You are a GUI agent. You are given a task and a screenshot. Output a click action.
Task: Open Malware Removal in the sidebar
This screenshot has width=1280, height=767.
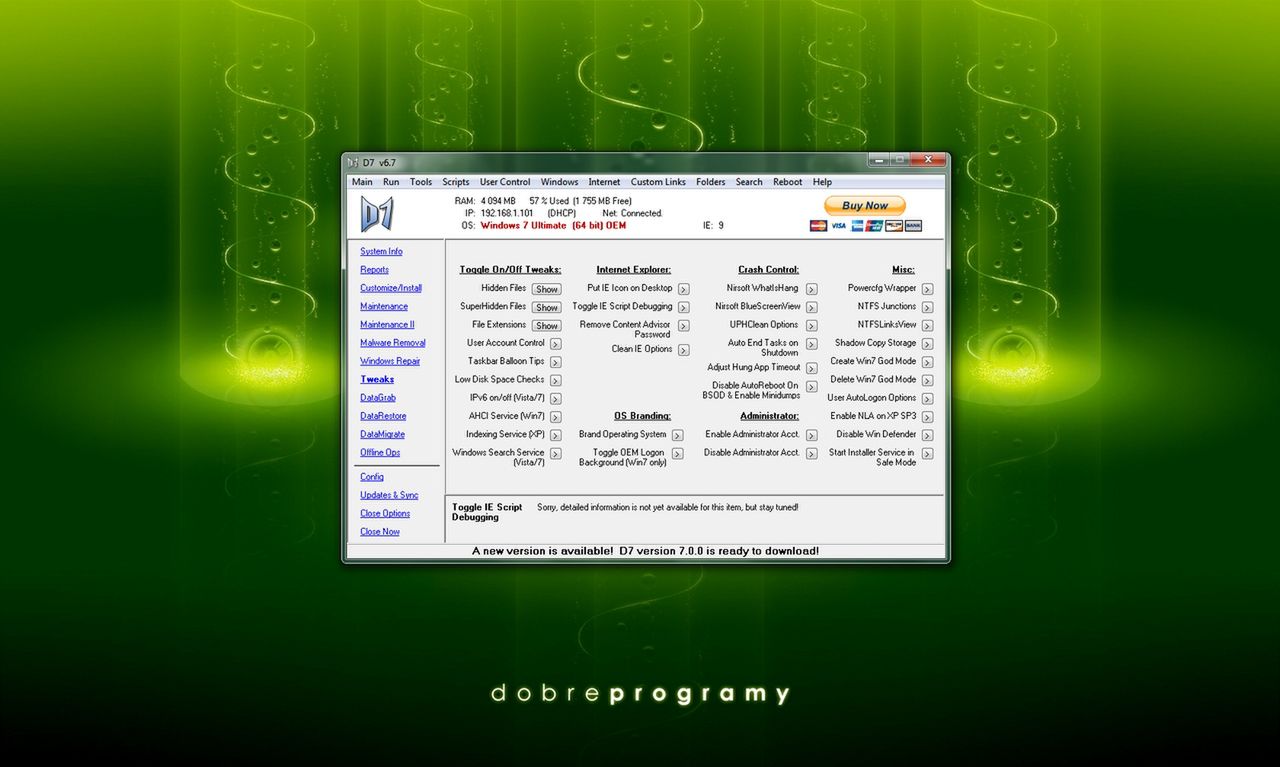(x=392, y=343)
